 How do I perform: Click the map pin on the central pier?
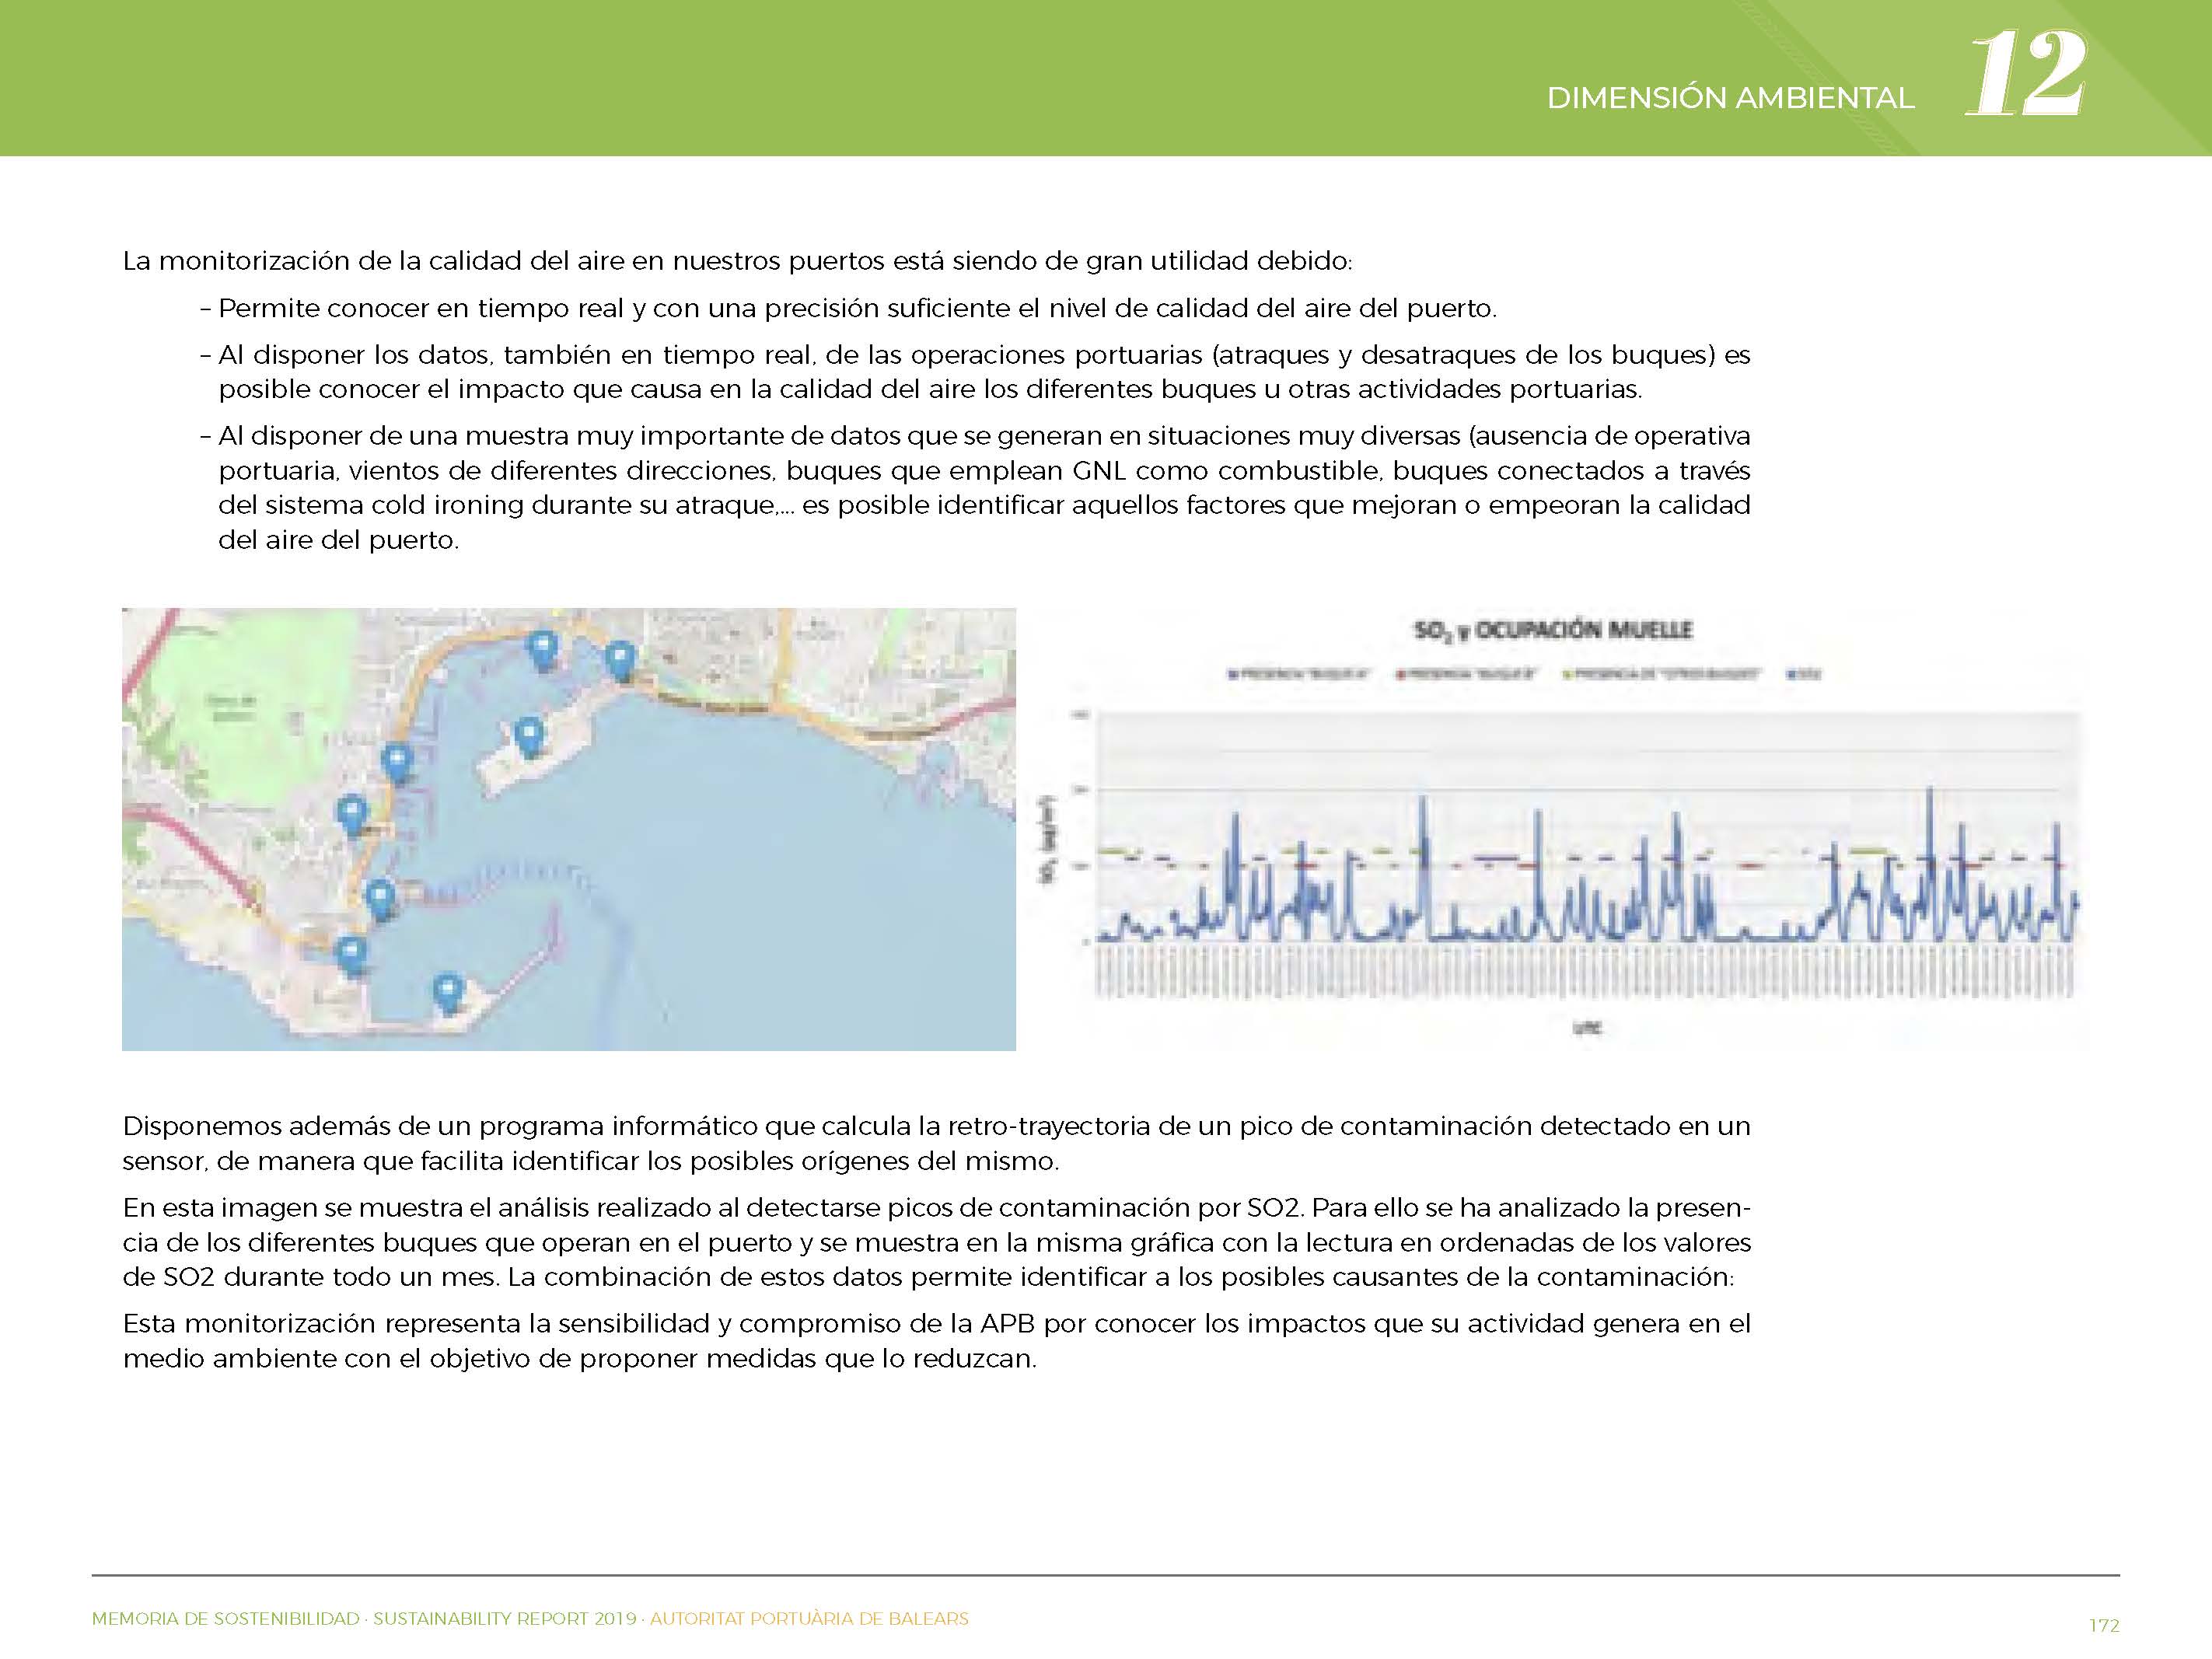(x=528, y=738)
